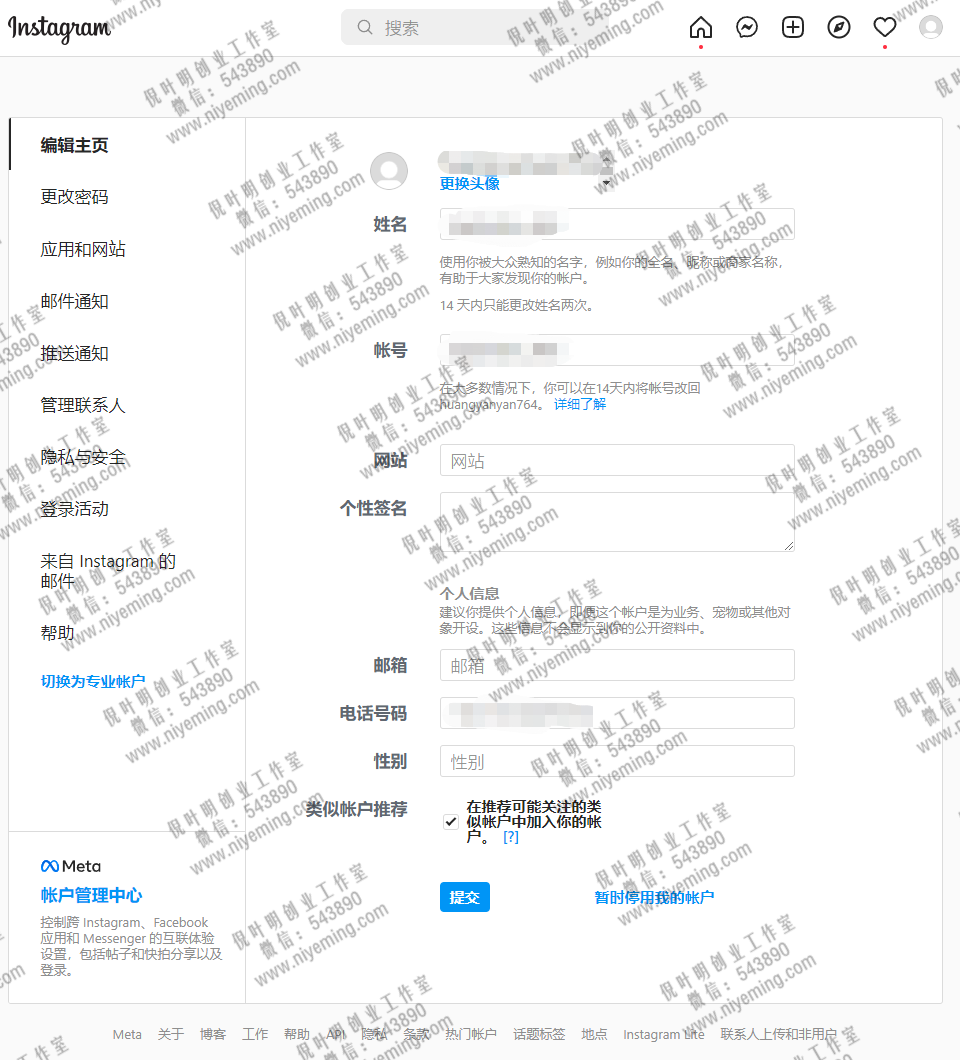Open 邮件通知 settings

coord(74,301)
